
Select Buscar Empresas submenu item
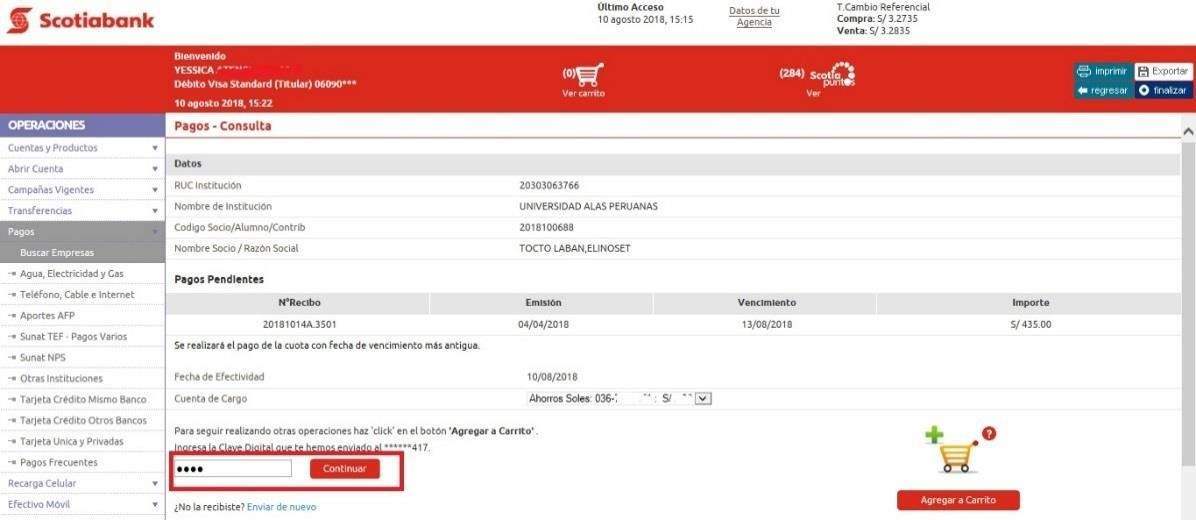82,252
